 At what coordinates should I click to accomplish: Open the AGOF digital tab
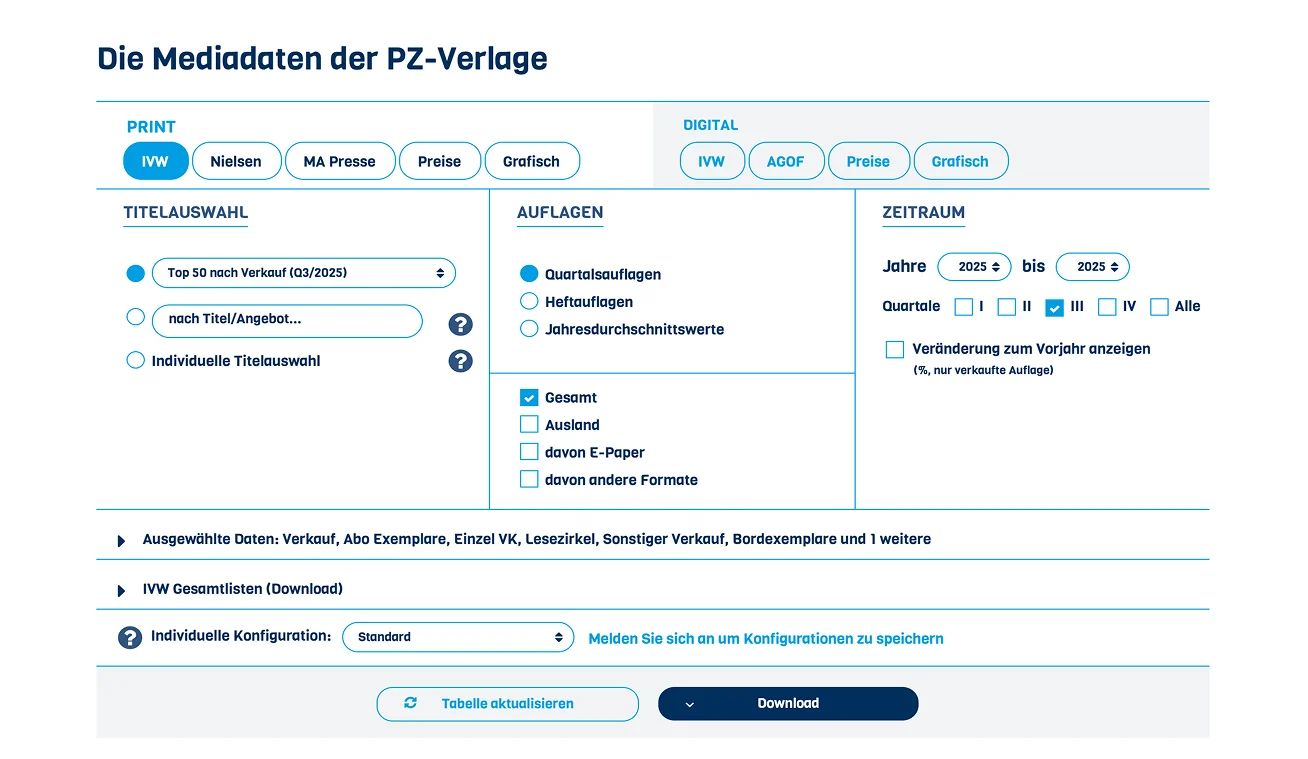point(785,161)
